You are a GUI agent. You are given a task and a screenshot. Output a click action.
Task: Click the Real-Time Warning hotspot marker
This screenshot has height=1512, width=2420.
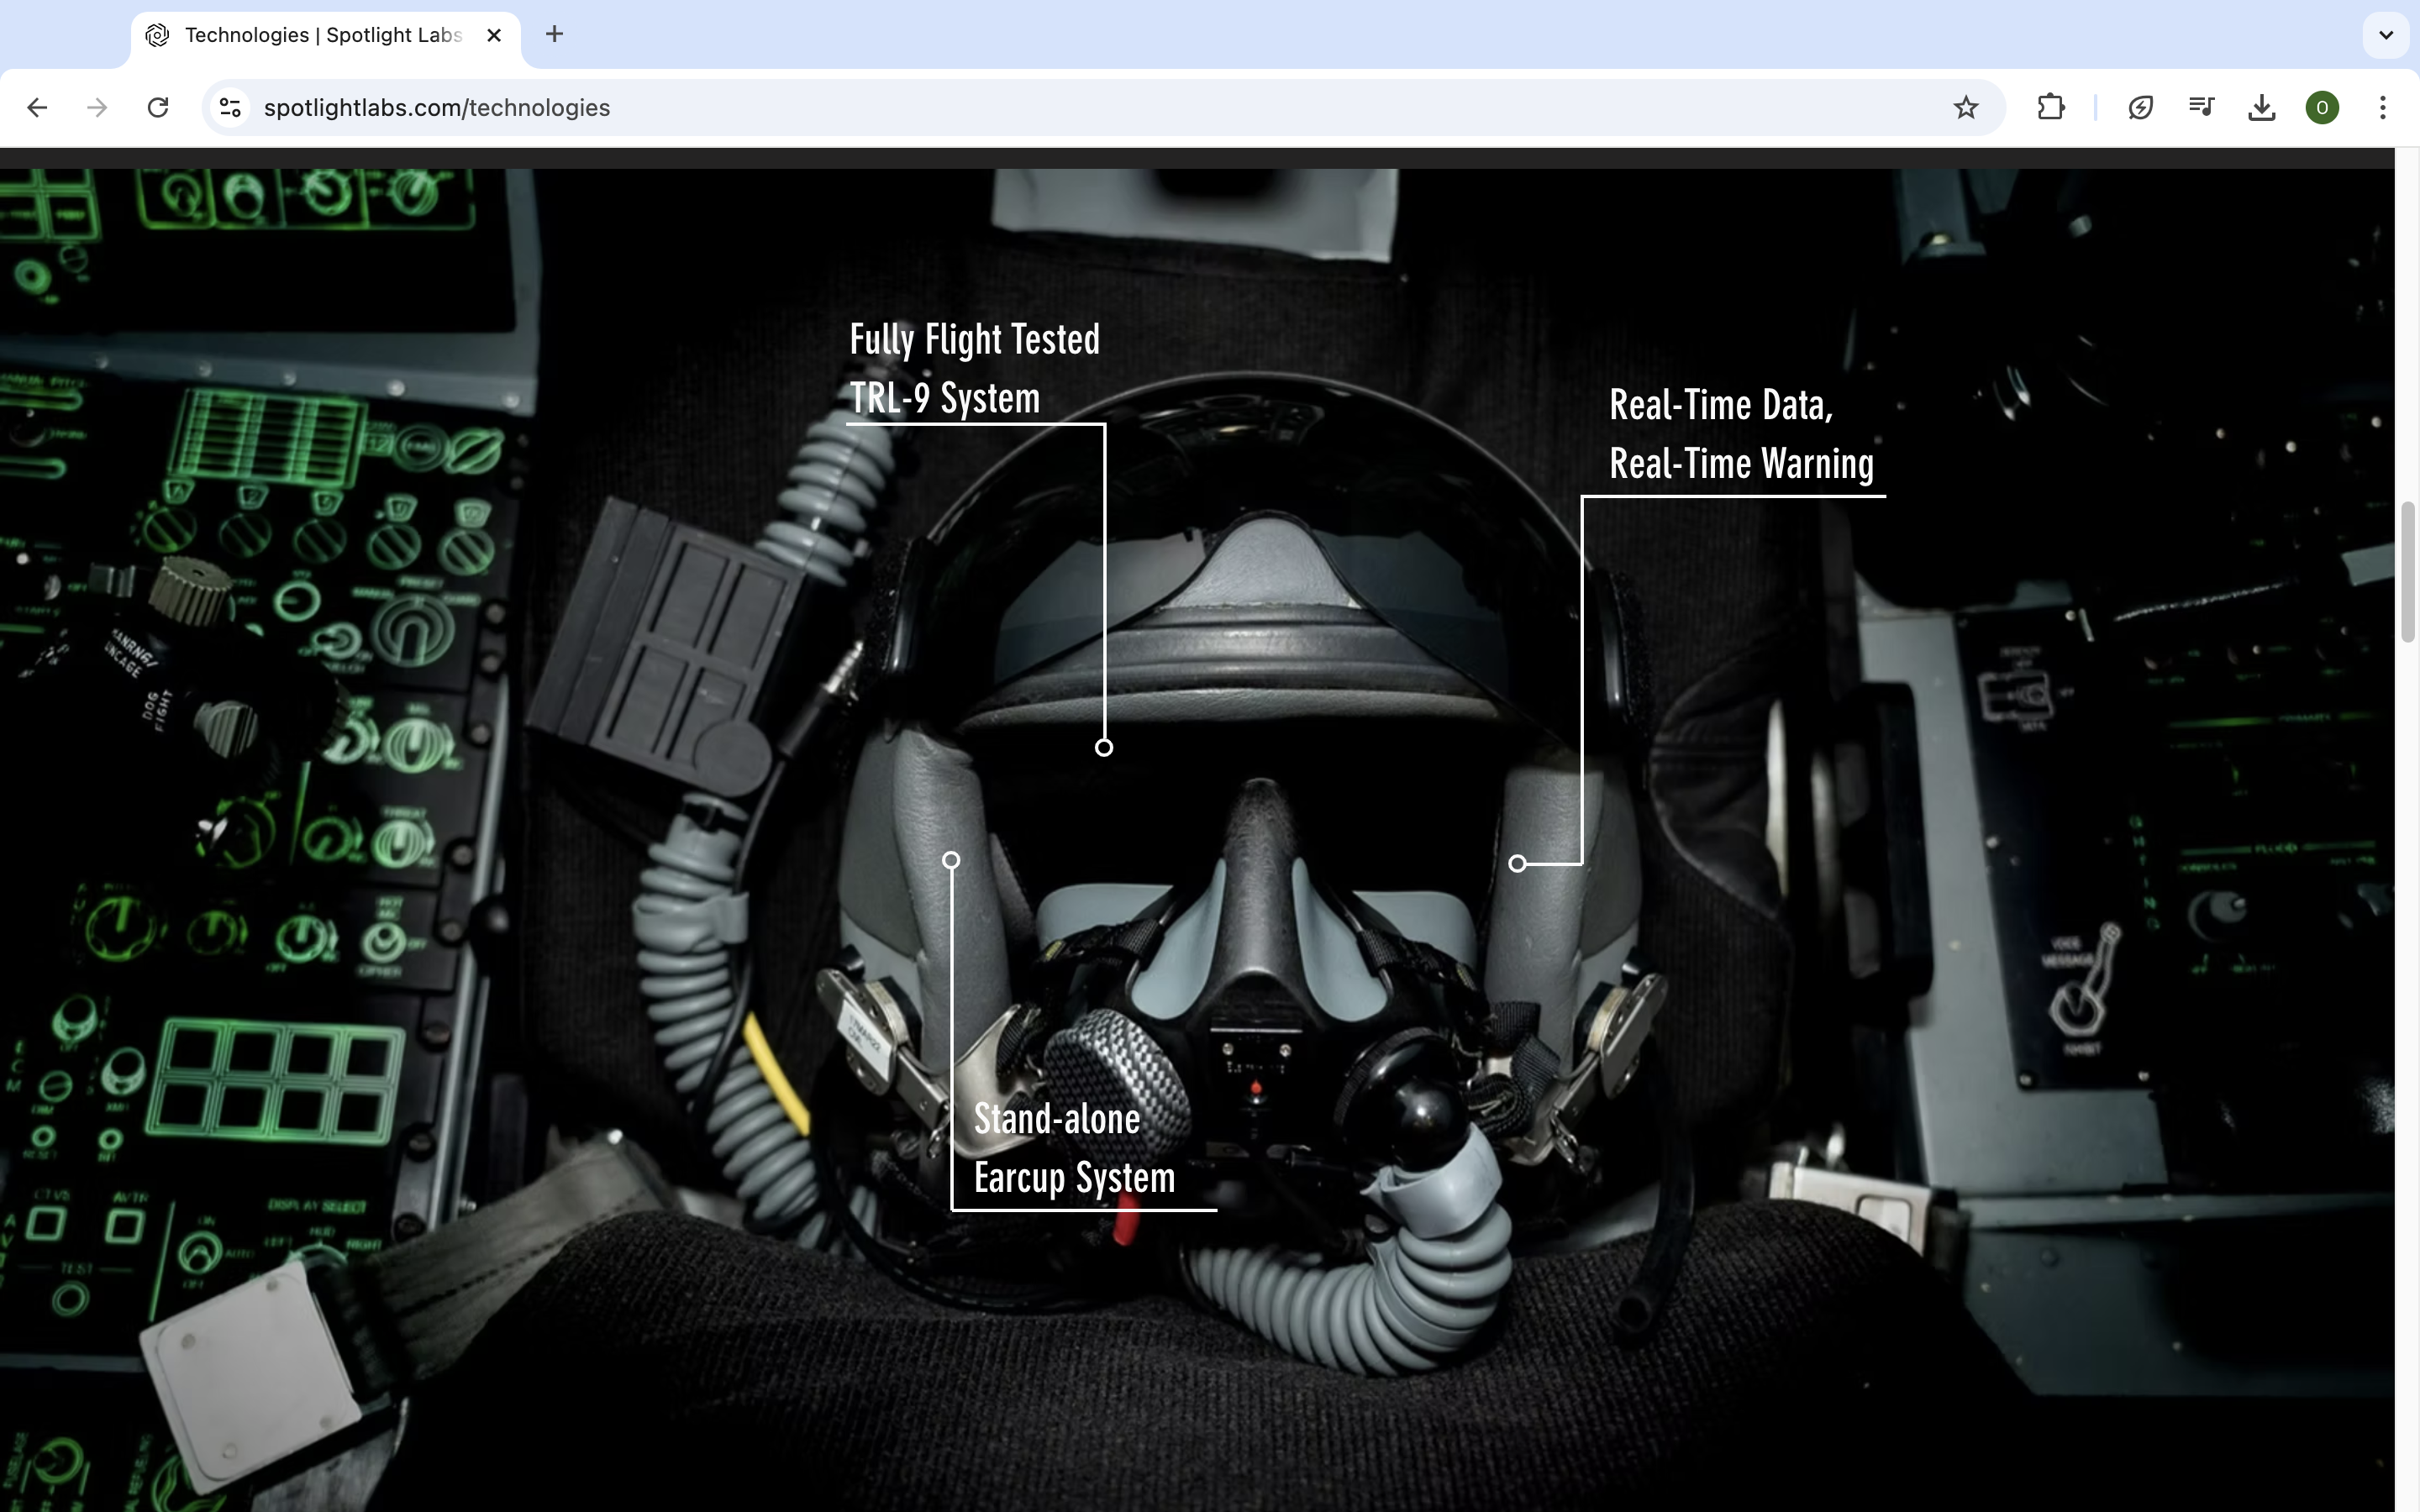tap(1517, 863)
